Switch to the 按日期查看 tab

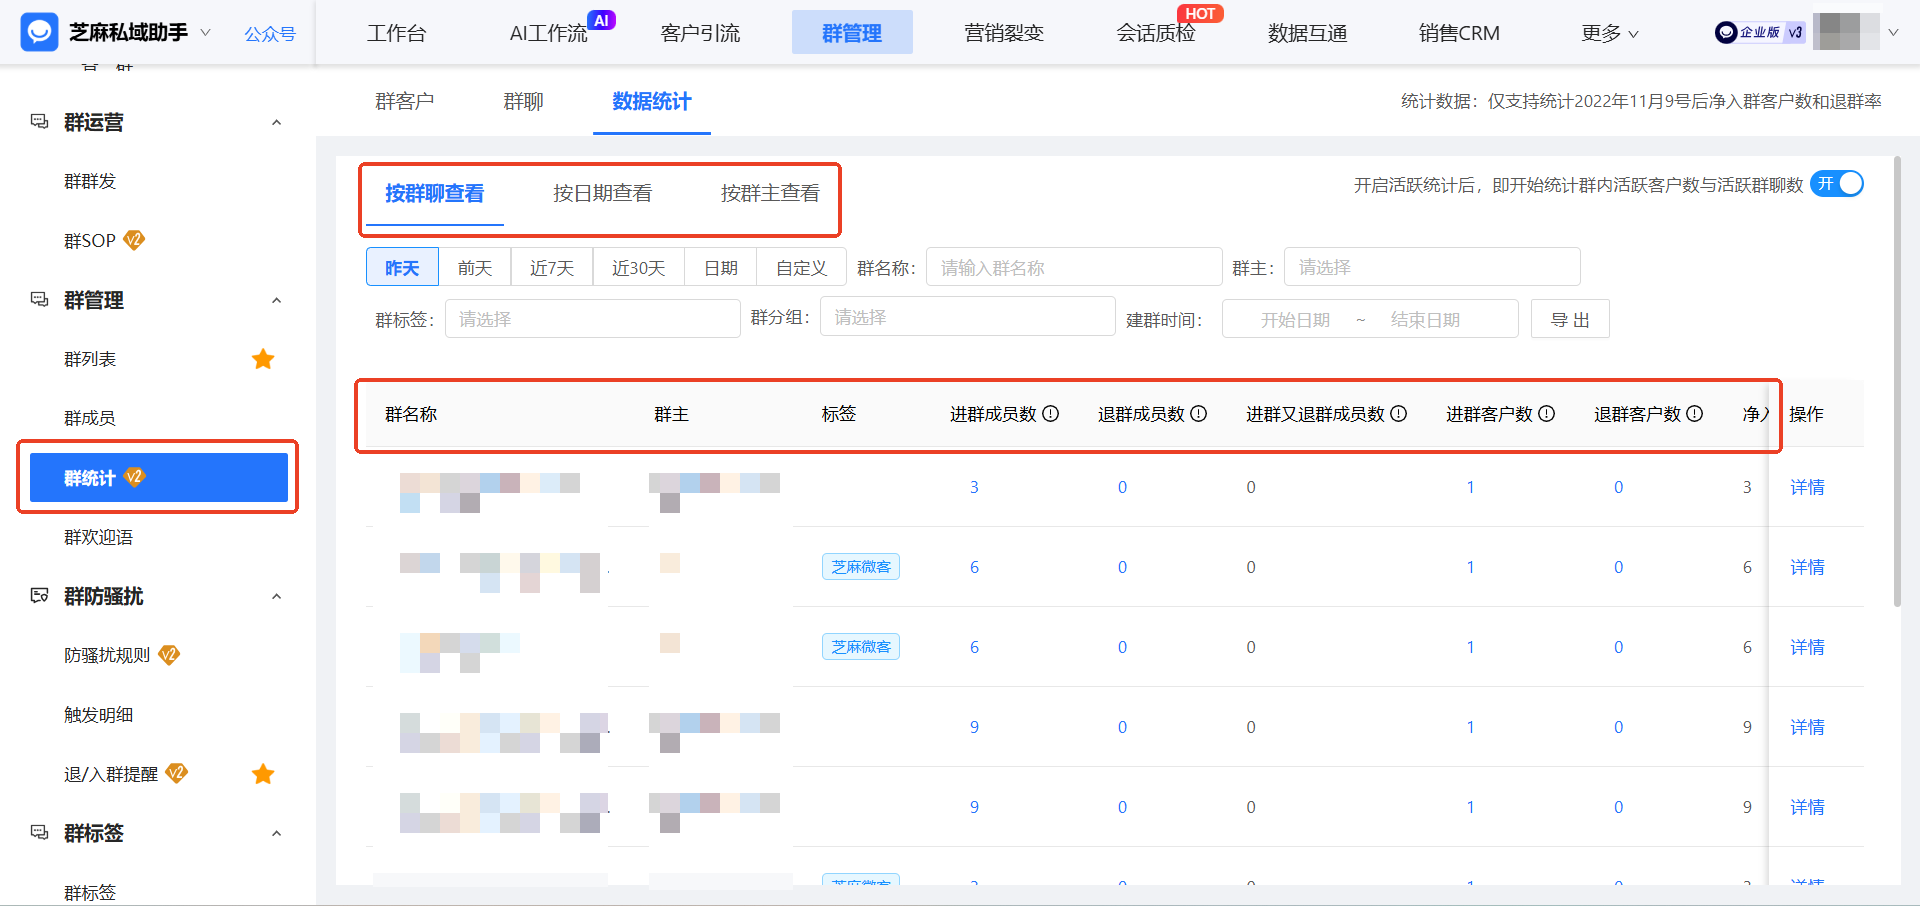click(601, 193)
